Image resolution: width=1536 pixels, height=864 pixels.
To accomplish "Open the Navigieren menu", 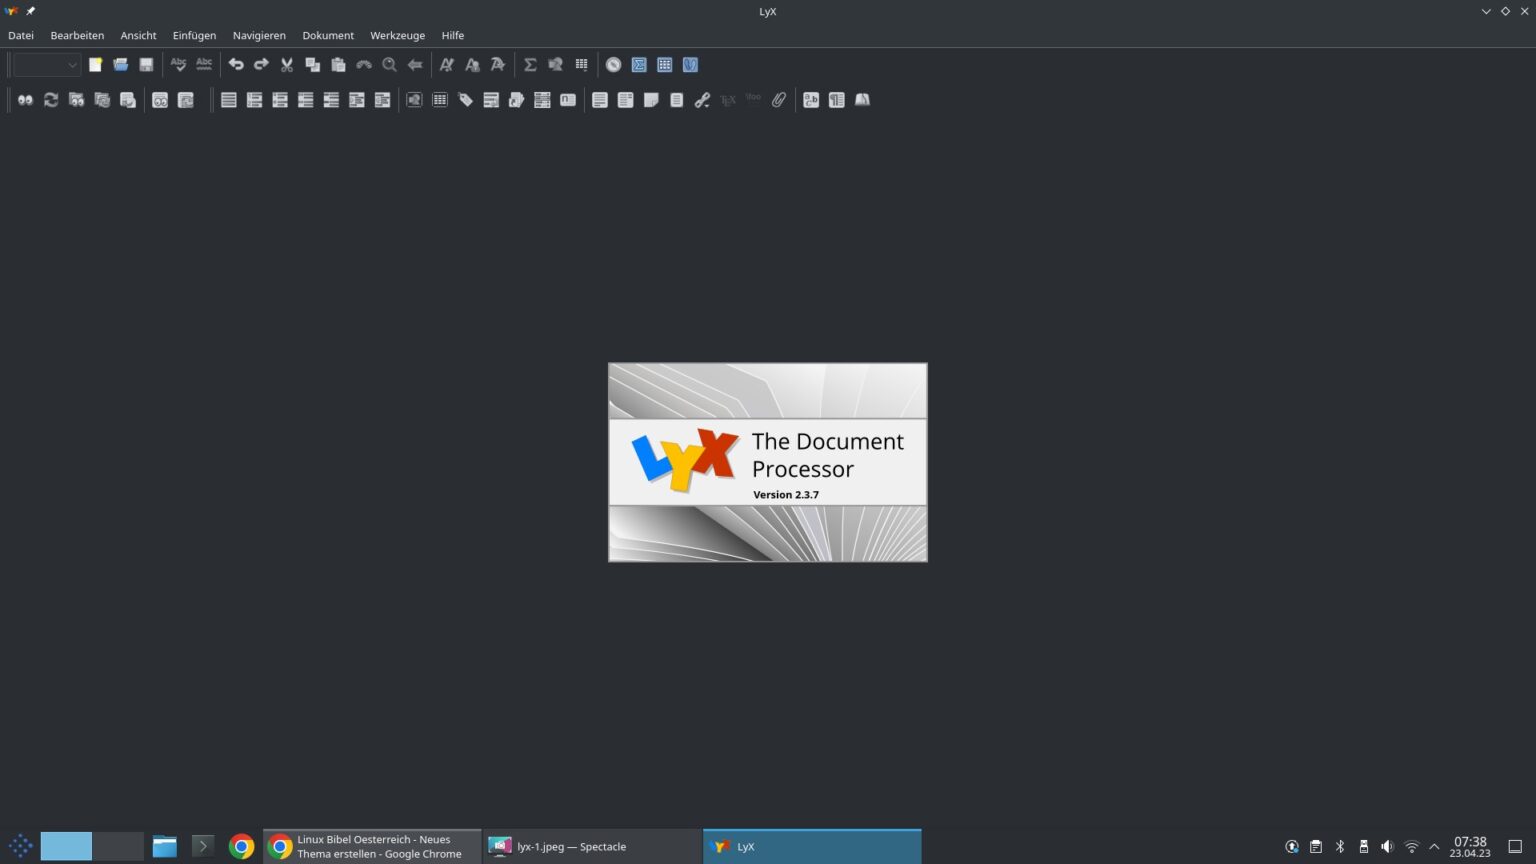I will 259,35.
